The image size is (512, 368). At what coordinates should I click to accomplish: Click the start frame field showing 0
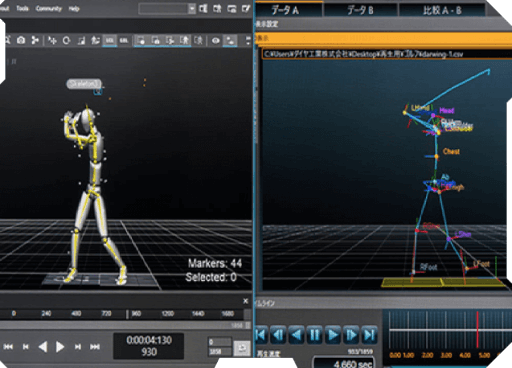(x=219, y=342)
